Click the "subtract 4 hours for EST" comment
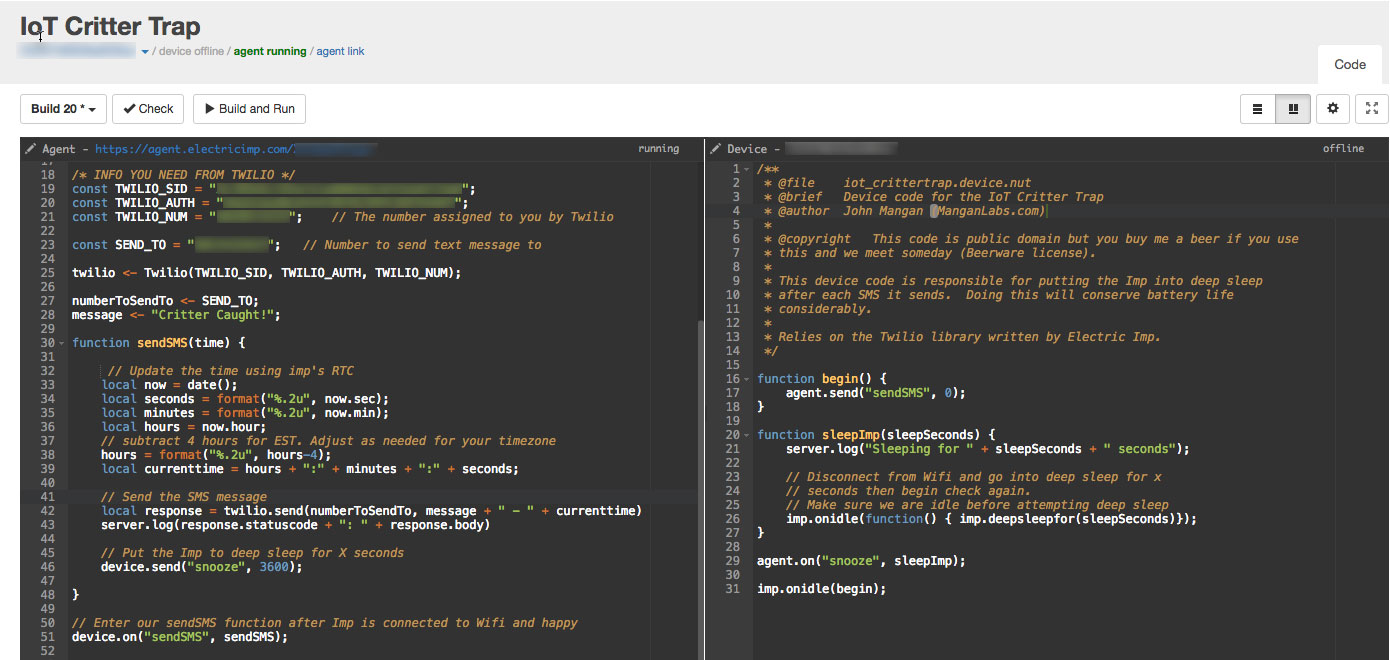Viewport: 1390px width, 660px height. pos(328,441)
